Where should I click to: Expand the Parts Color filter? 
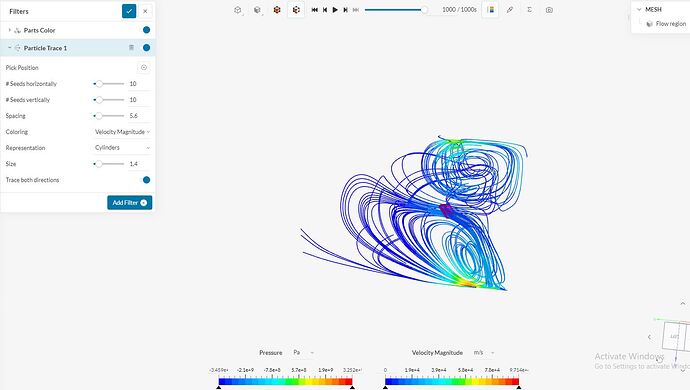coord(10,30)
